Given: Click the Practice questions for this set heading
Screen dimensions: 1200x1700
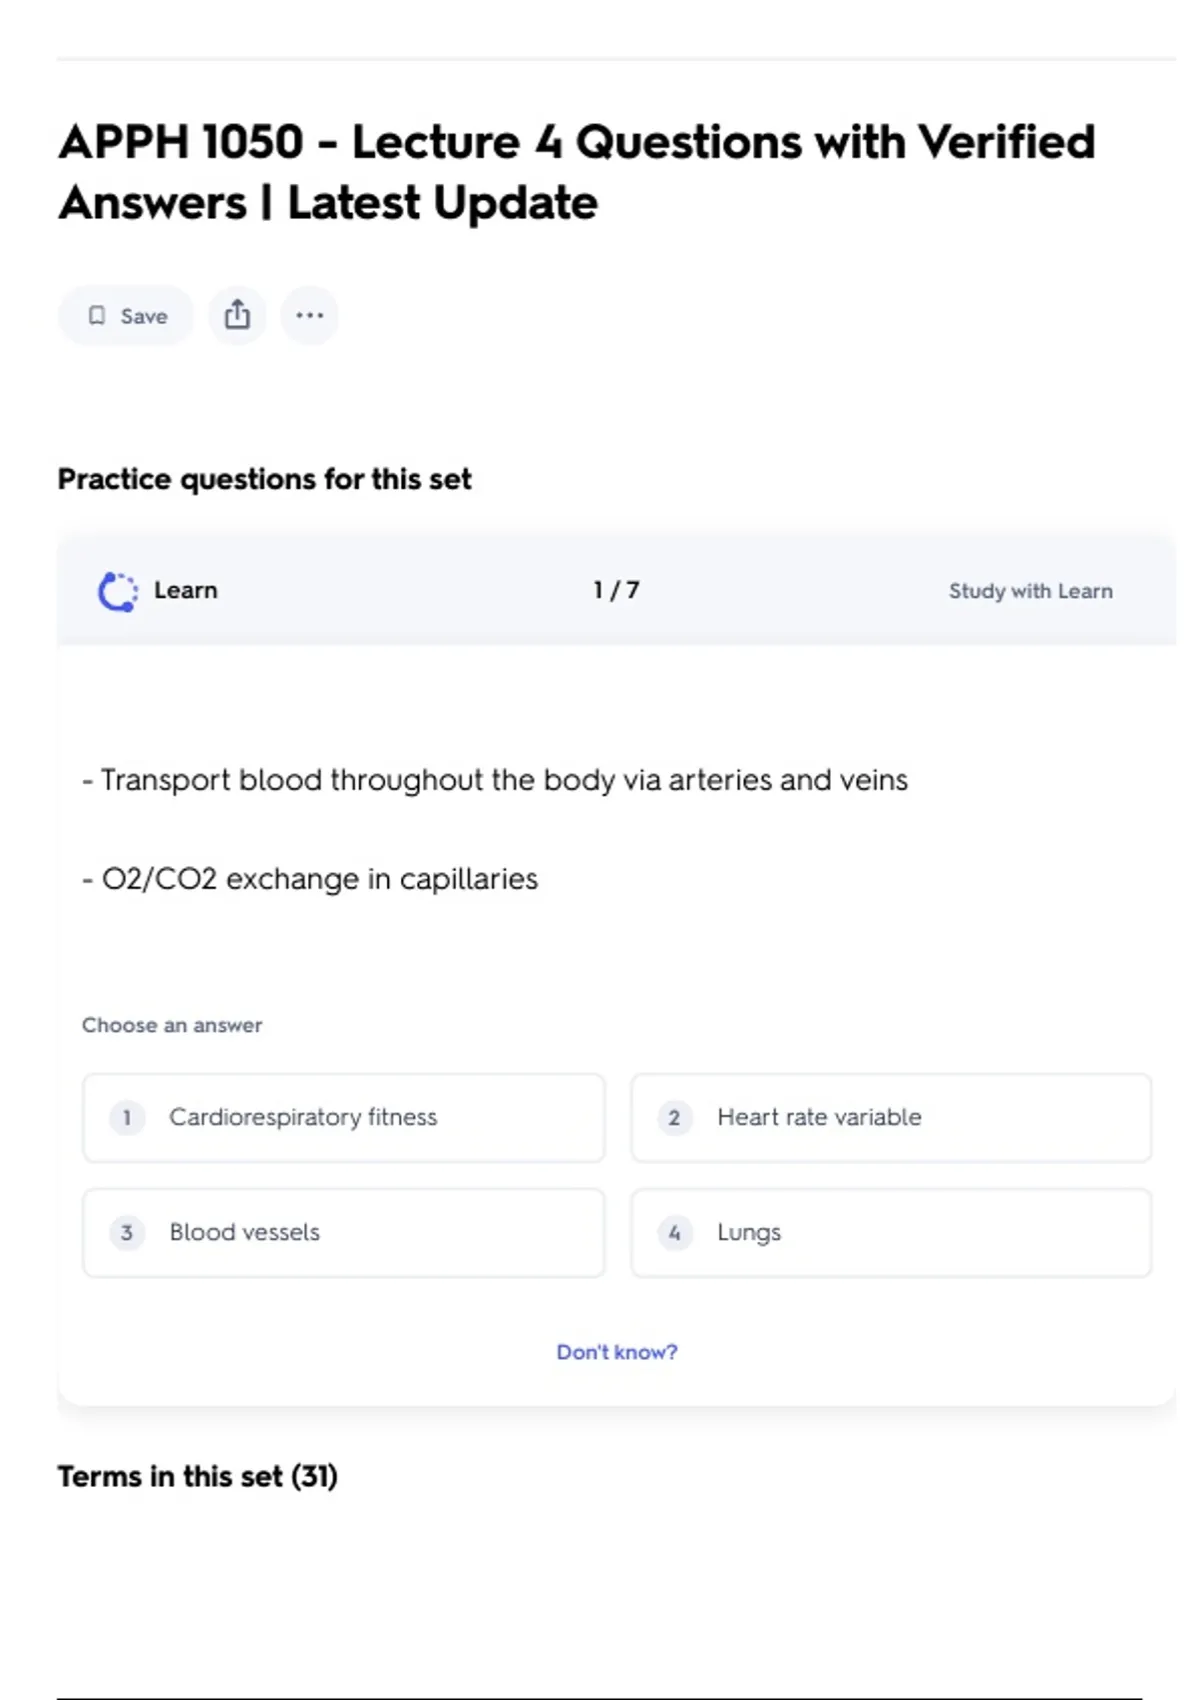Looking at the screenshot, I should coord(264,479).
